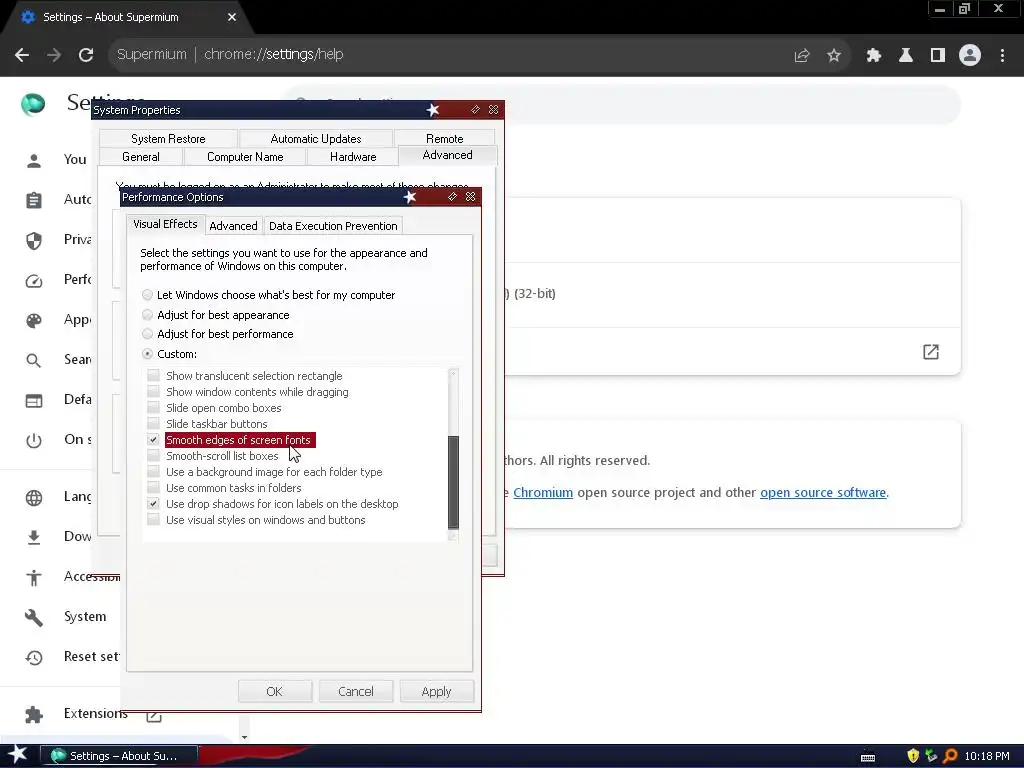This screenshot has height=768, width=1024.
Task: Reload the current page
Action: coord(86,55)
